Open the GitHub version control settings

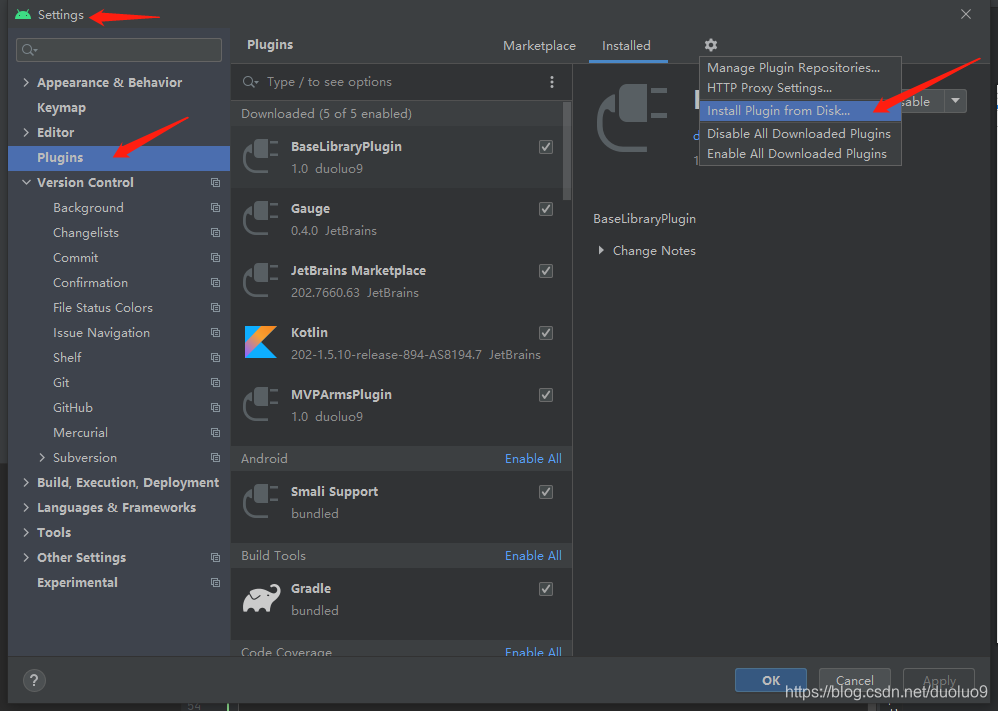click(x=73, y=407)
